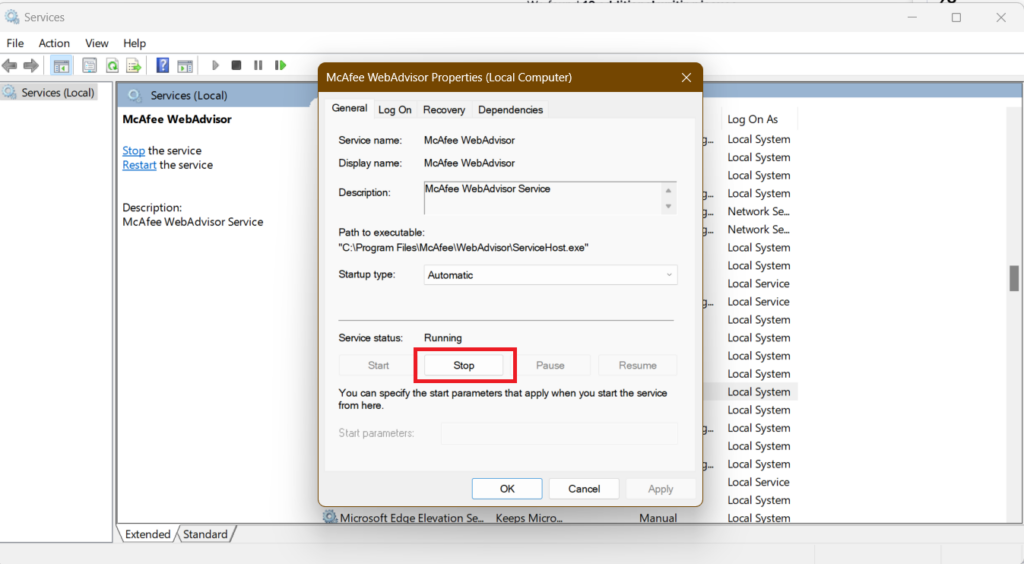
Task: Click the Restart the service link
Action: [139, 165]
